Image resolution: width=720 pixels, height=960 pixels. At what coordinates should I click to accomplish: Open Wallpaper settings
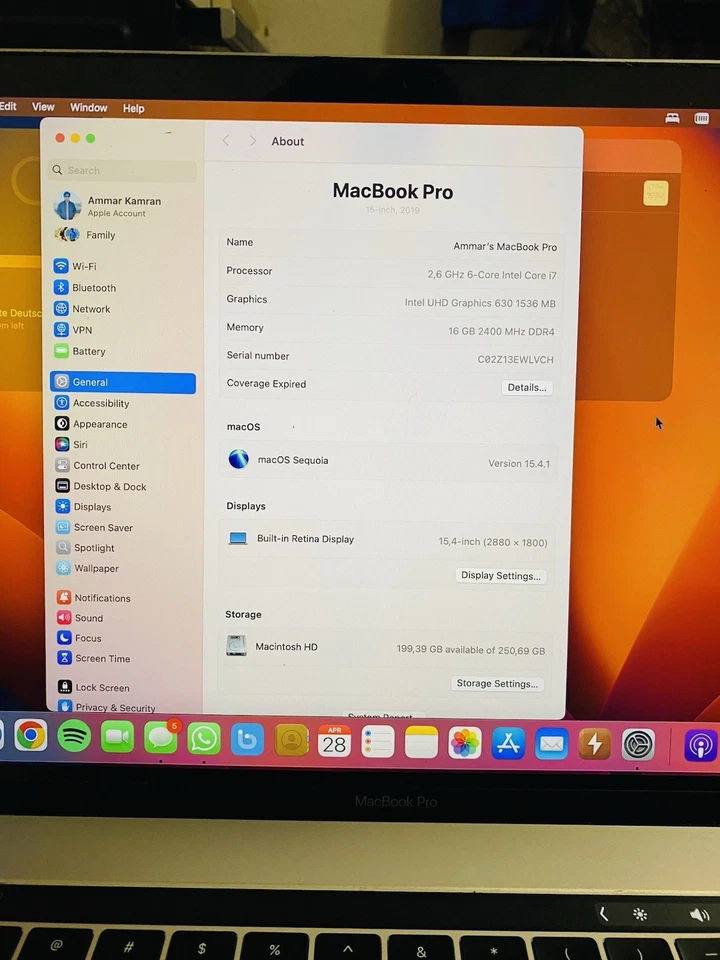pyautogui.click(x=88, y=568)
